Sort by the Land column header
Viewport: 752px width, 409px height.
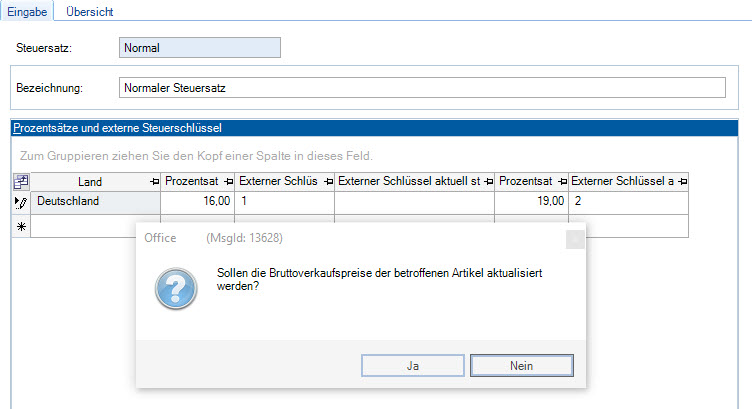point(90,181)
